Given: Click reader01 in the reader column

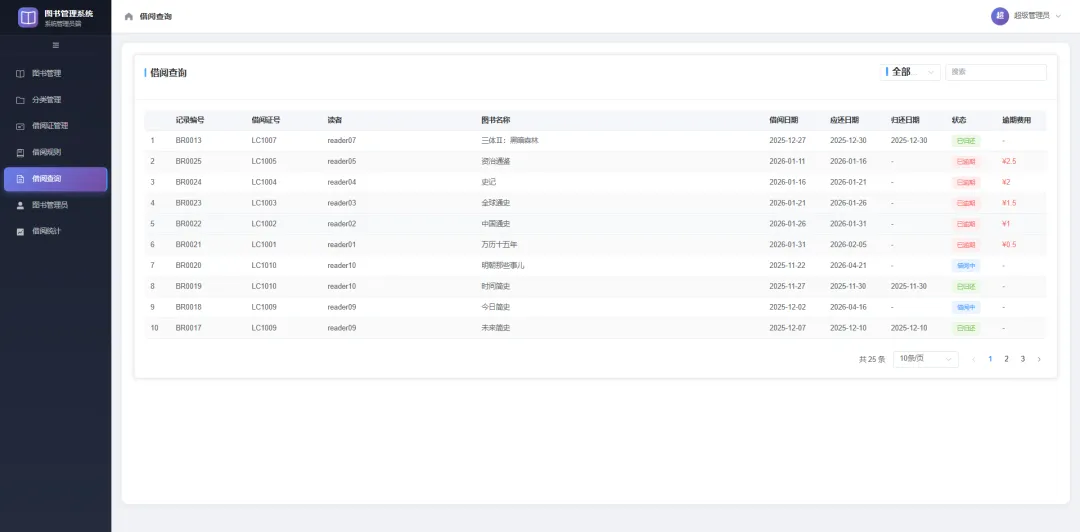Looking at the screenshot, I should pos(342,245).
